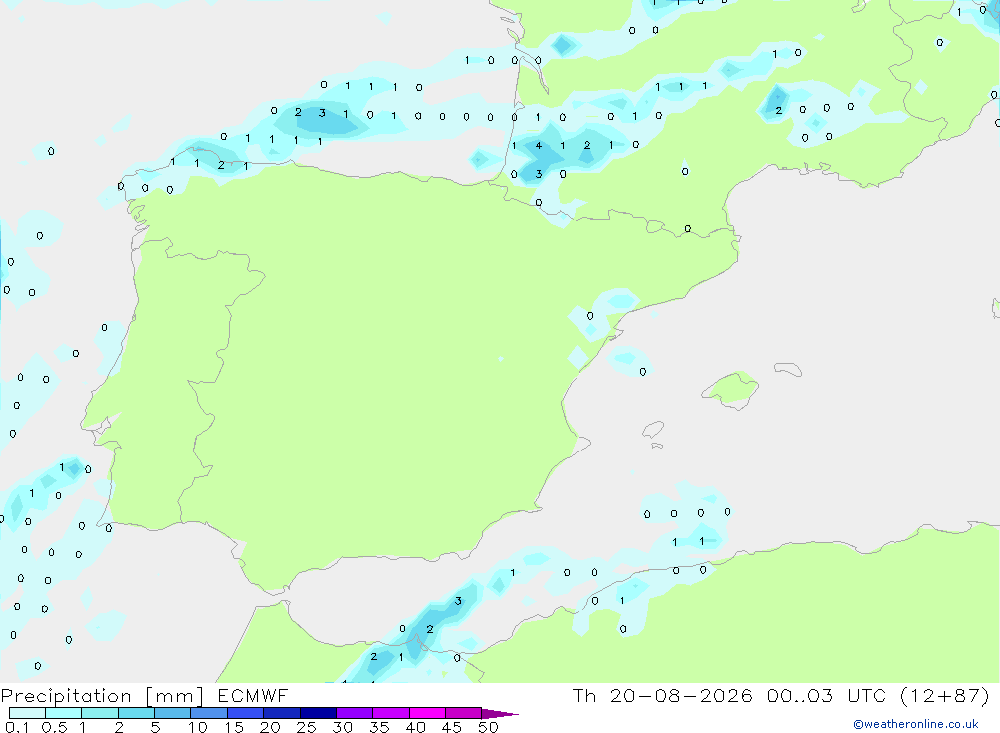This screenshot has width=1000, height=733.
Task: Click the '(12+87)' forecast run text
Action: pos(945,695)
